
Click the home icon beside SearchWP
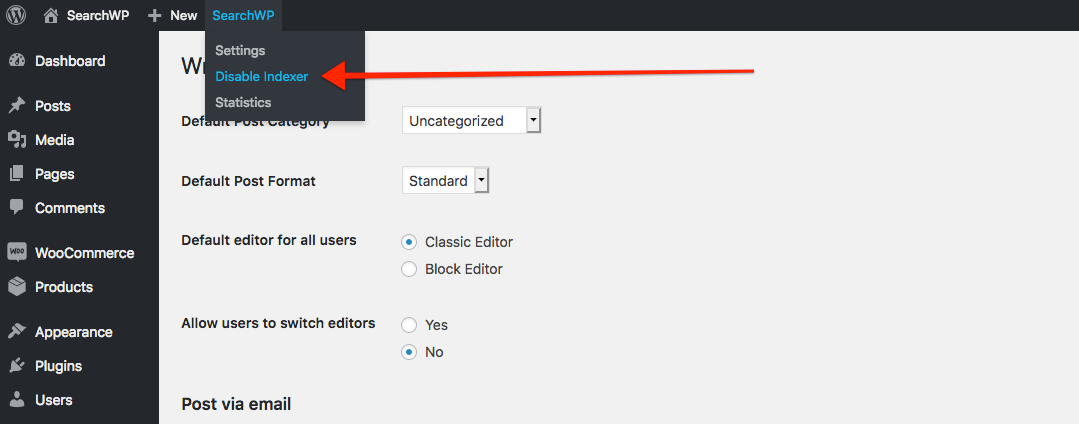pos(51,16)
